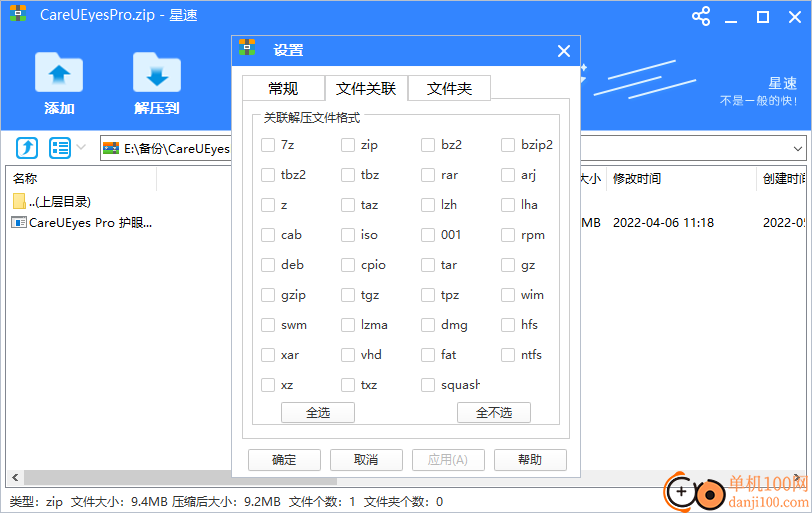Switch to the 常规 tab
Screen dimensions: 812x513
[x=283, y=89]
